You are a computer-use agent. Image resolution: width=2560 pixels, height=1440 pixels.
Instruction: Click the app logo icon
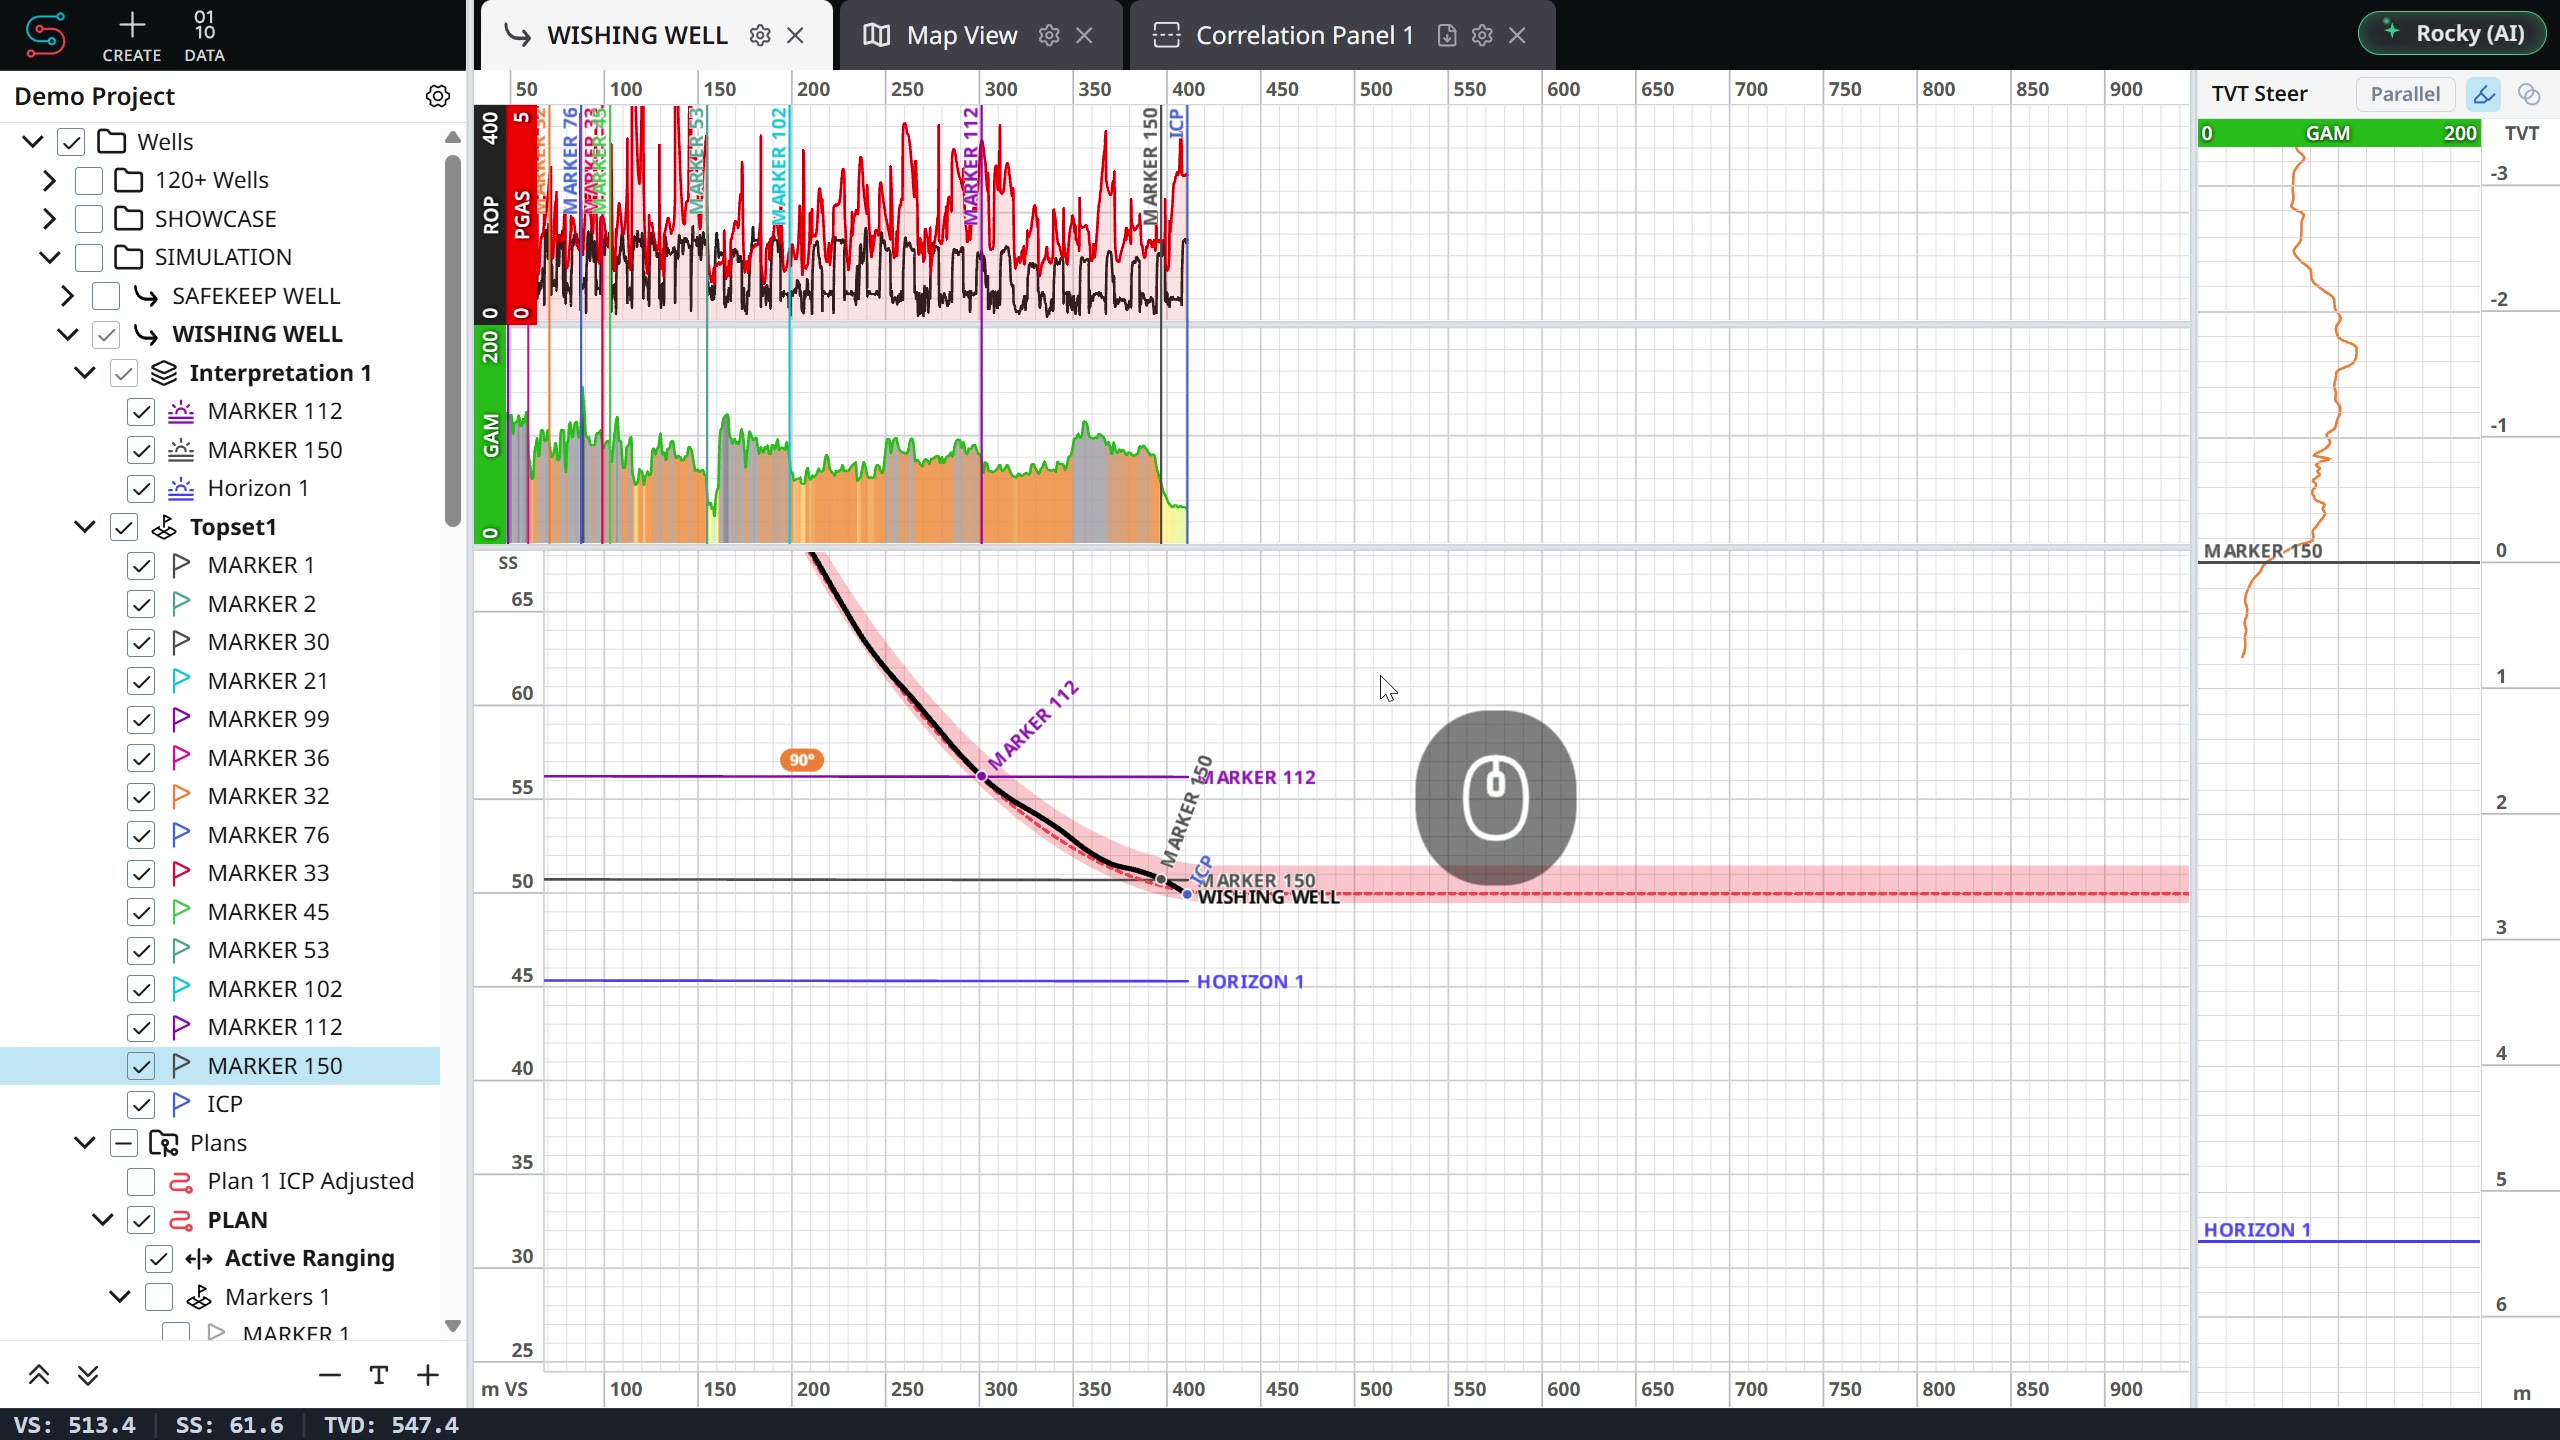click(x=46, y=35)
